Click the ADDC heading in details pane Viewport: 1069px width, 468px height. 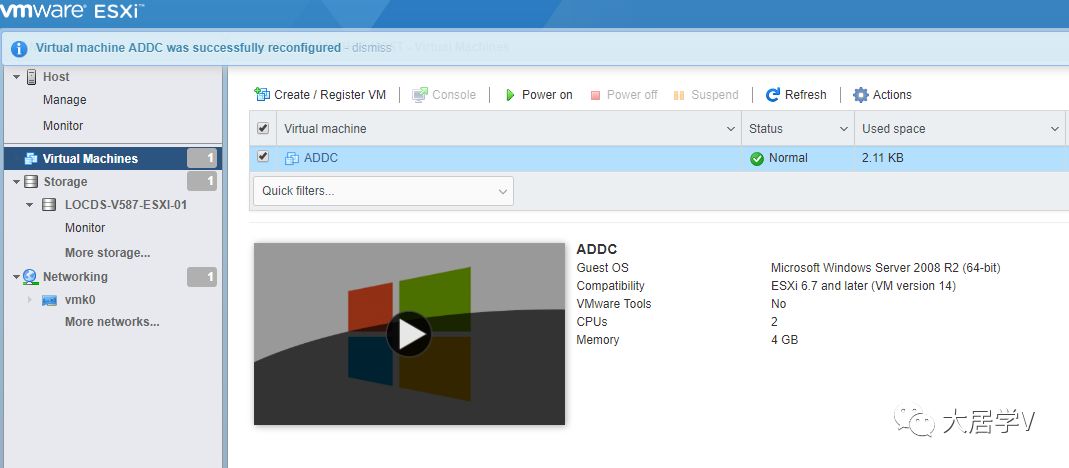(x=597, y=249)
